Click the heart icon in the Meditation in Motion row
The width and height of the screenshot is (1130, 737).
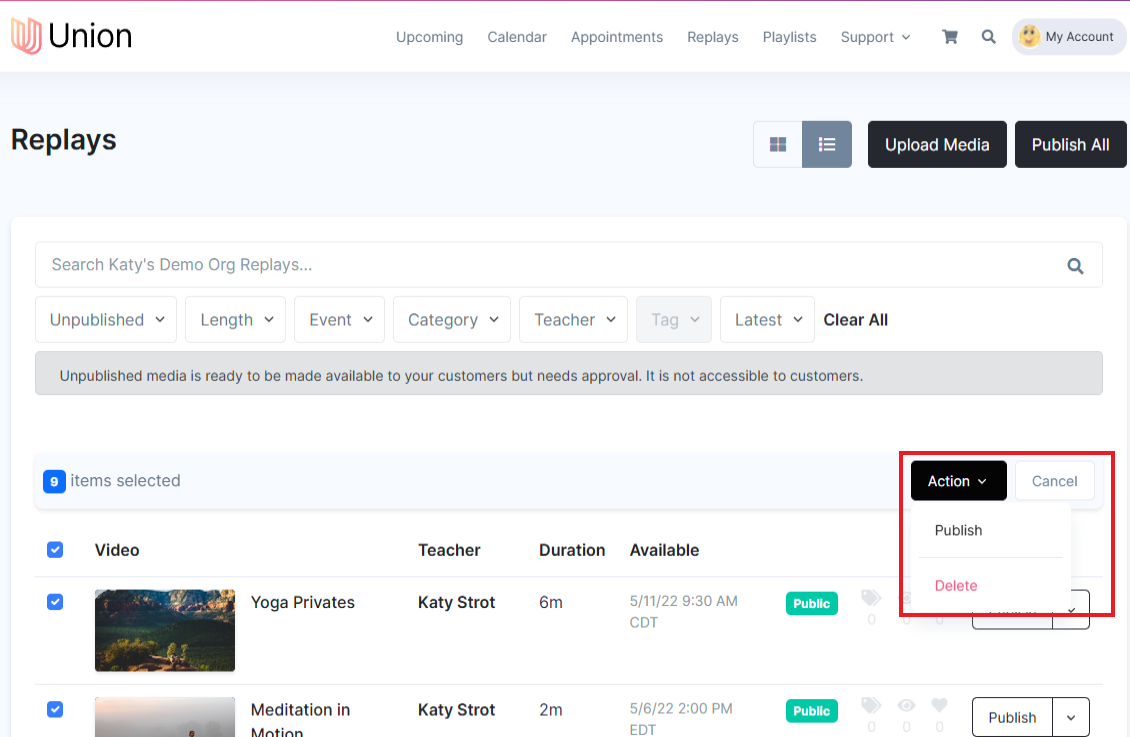(x=939, y=705)
